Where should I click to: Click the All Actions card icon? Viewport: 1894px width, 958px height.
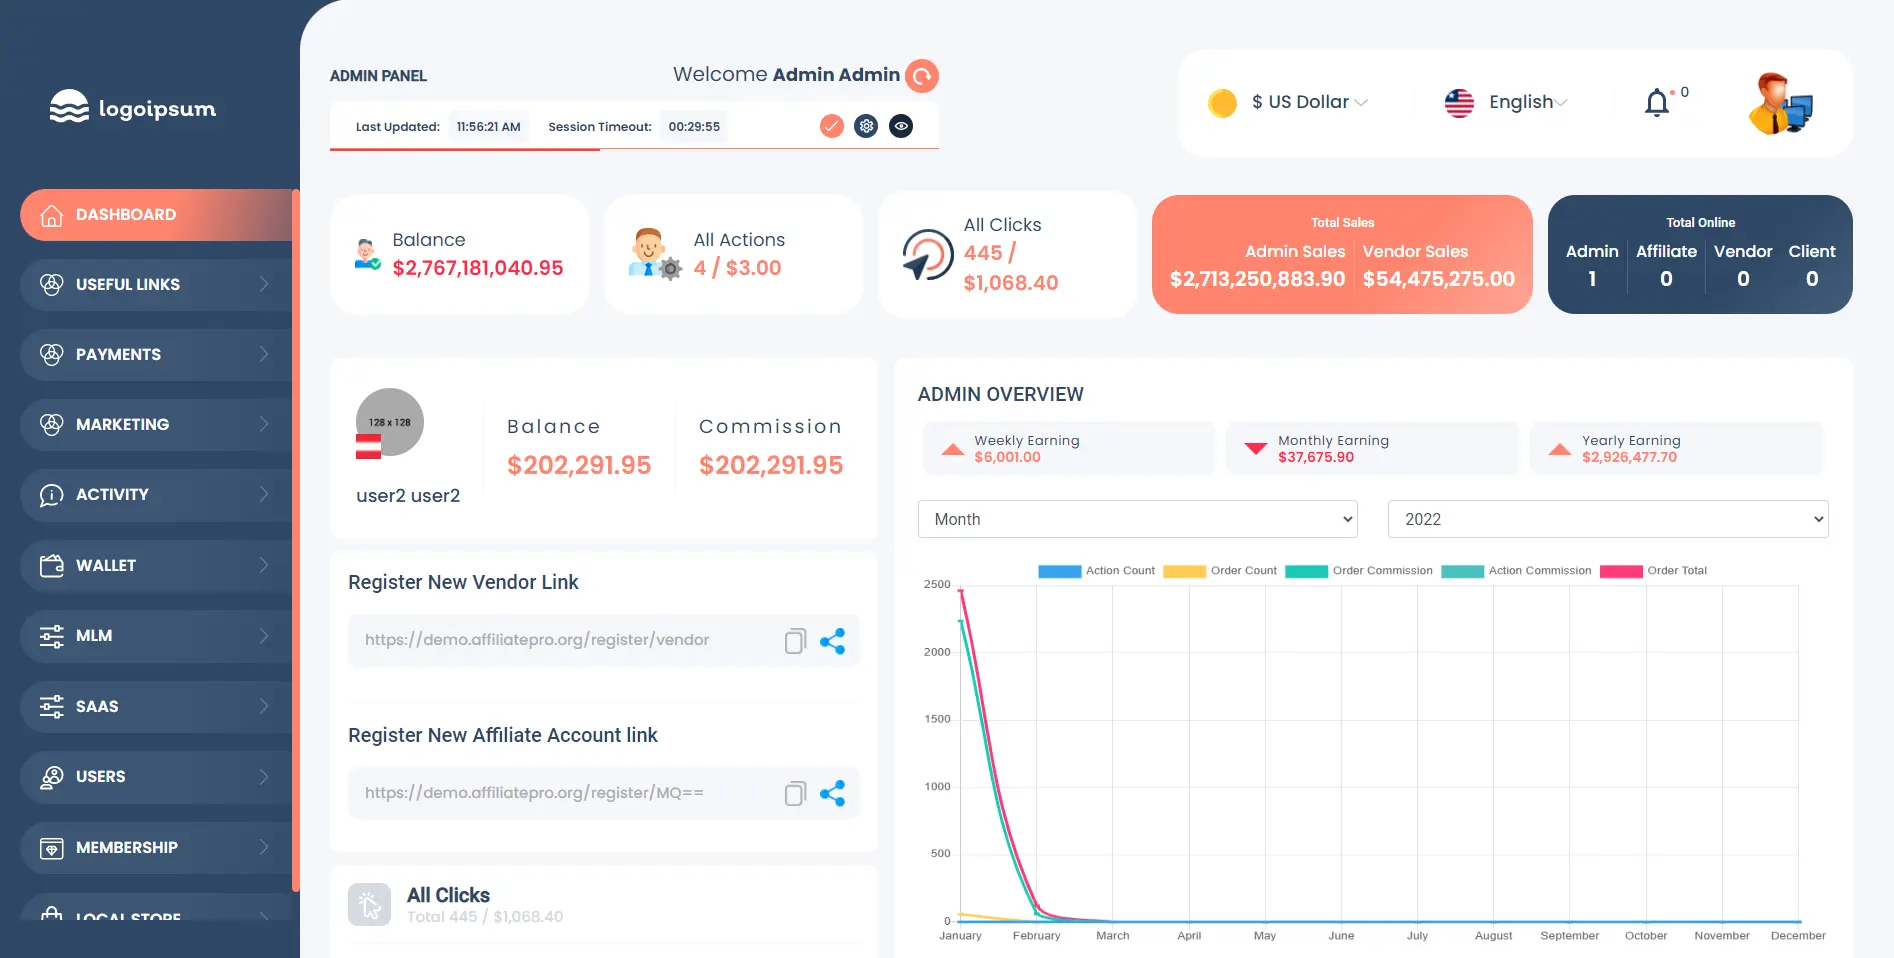pyautogui.click(x=655, y=254)
